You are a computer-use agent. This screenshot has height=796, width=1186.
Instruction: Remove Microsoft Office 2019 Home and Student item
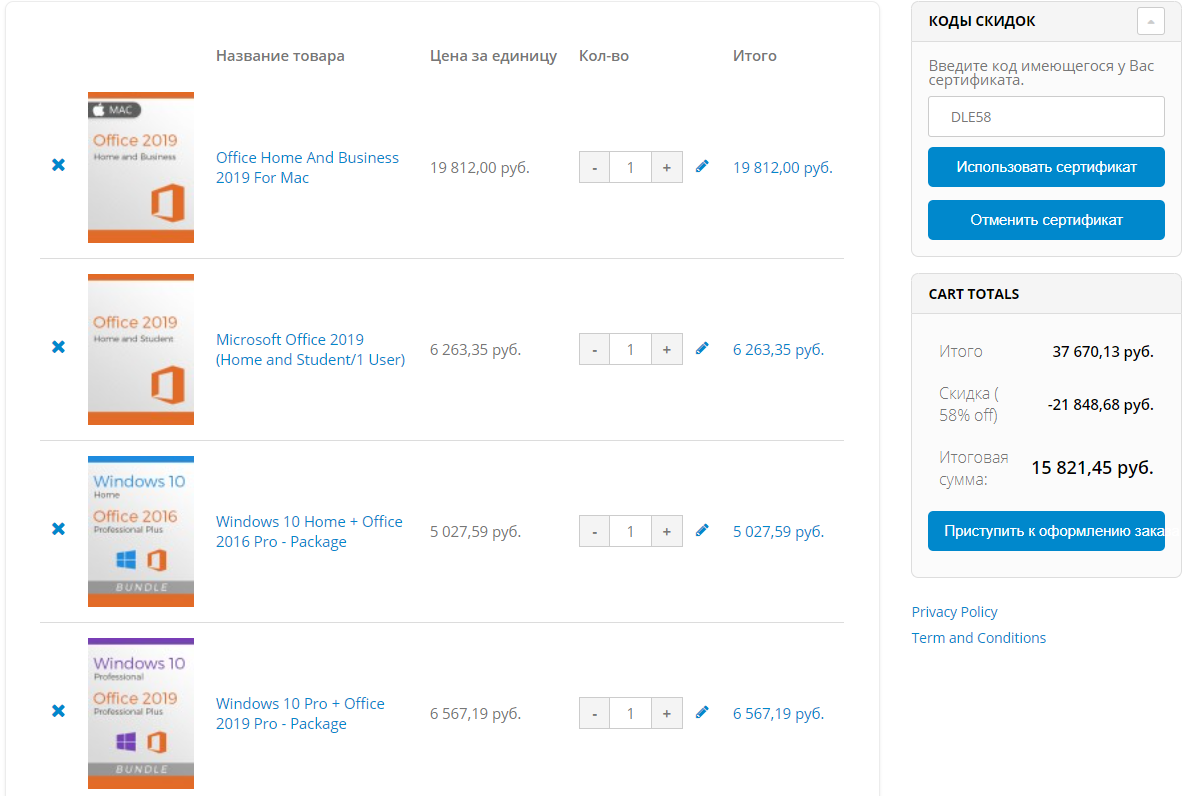pos(58,347)
